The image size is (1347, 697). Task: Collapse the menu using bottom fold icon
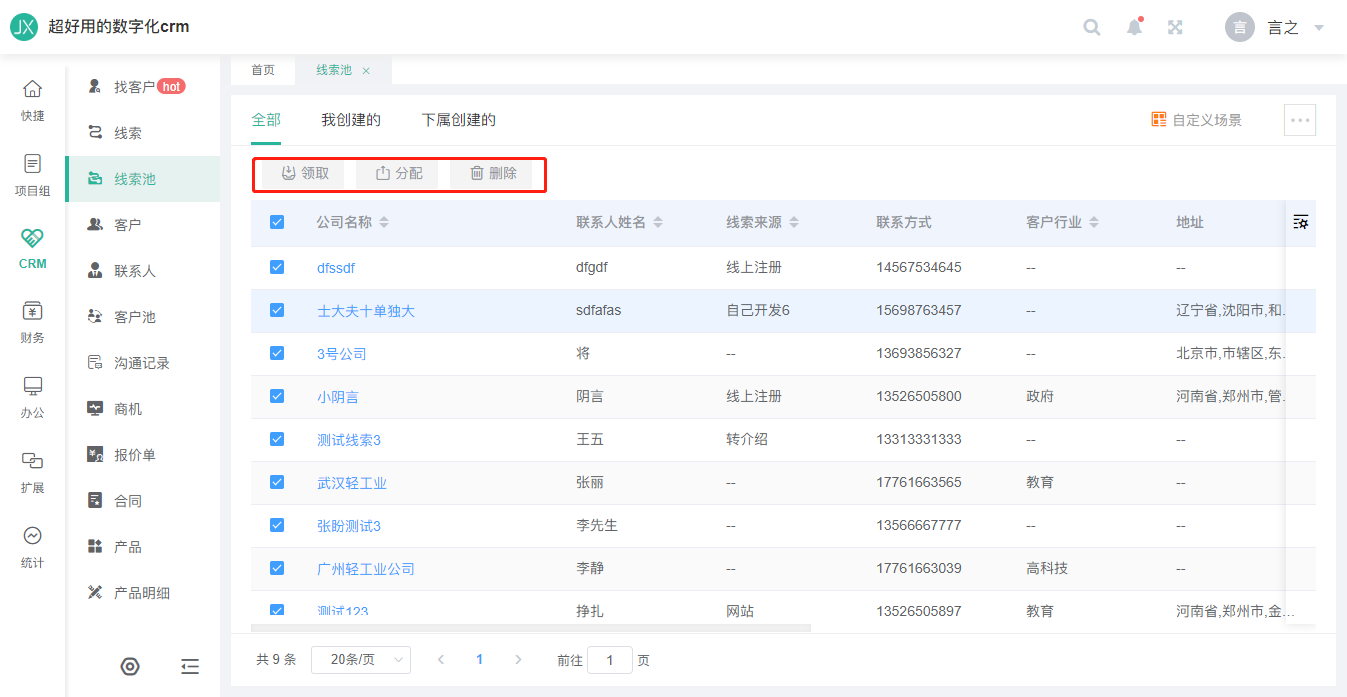190,666
